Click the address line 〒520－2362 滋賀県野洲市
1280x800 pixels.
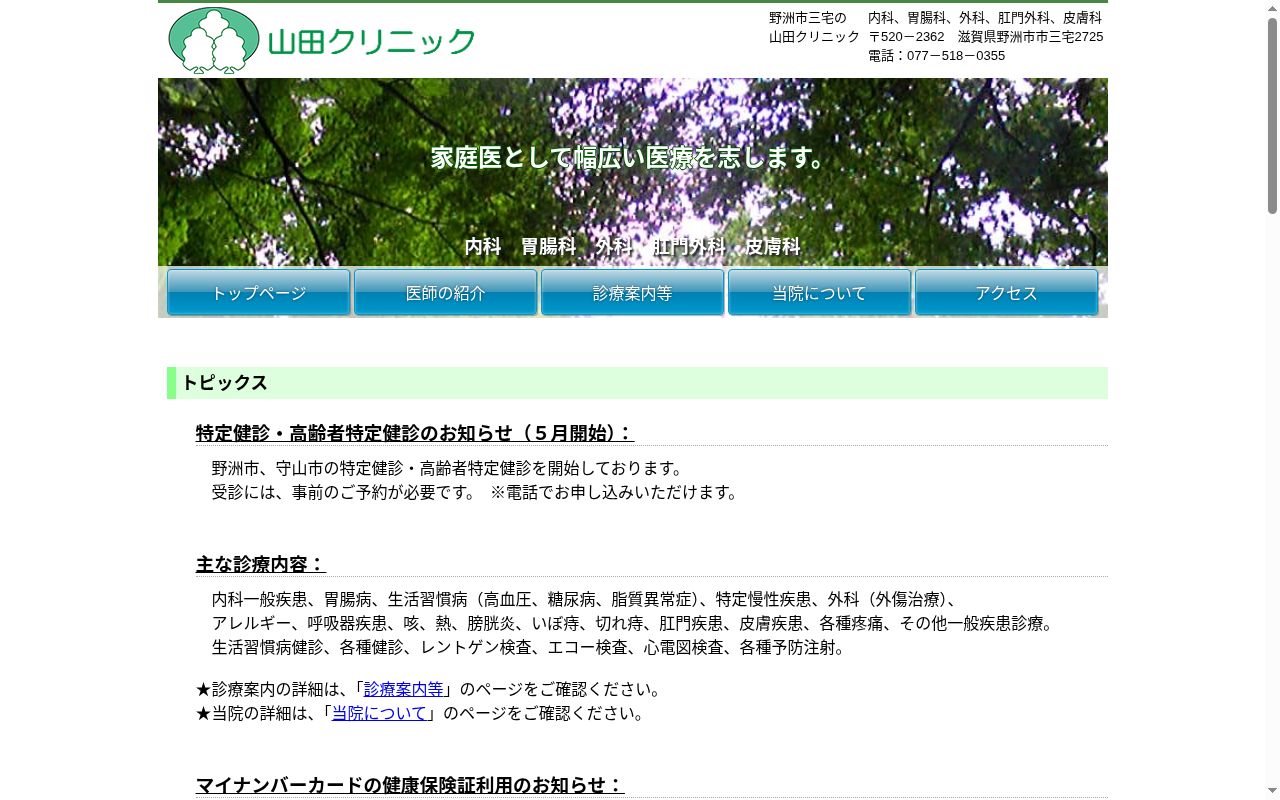(986, 37)
